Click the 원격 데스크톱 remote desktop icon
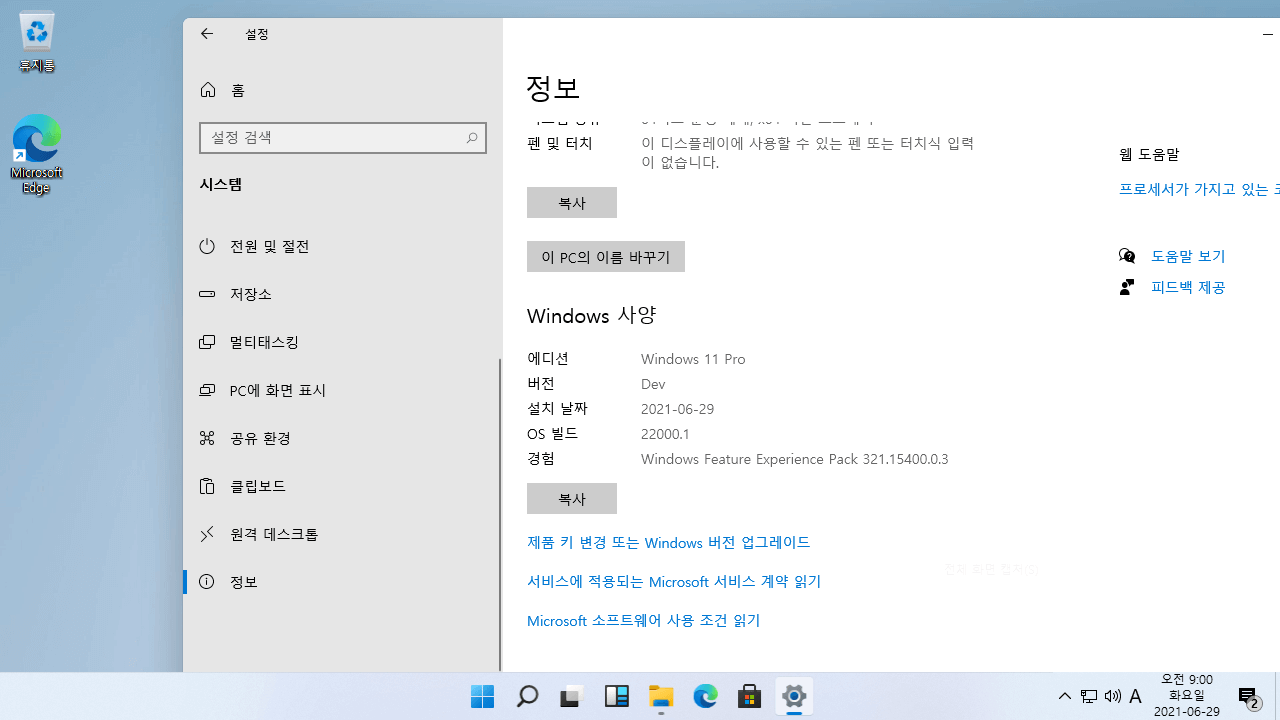Viewport: 1280px width, 720px height. [x=207, y=534]
